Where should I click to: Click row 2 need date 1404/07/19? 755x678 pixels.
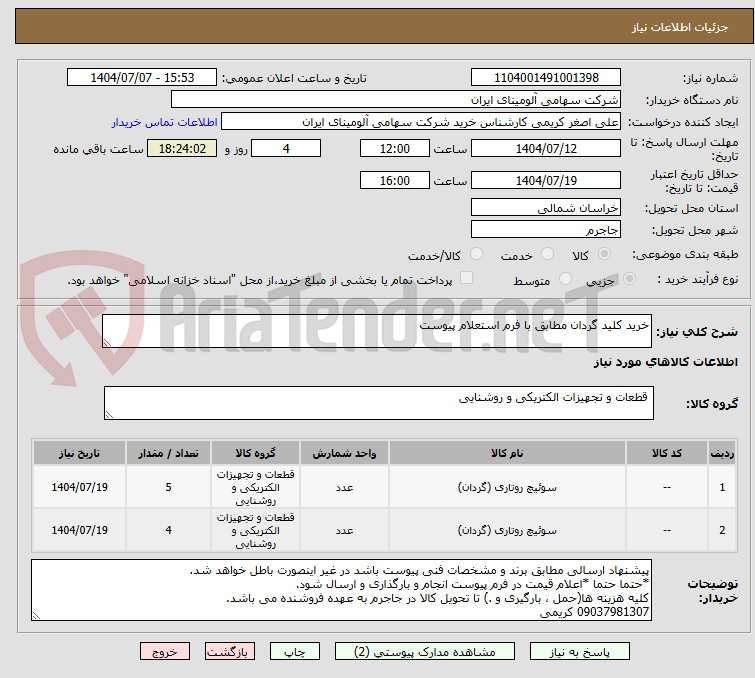[79, 530]
